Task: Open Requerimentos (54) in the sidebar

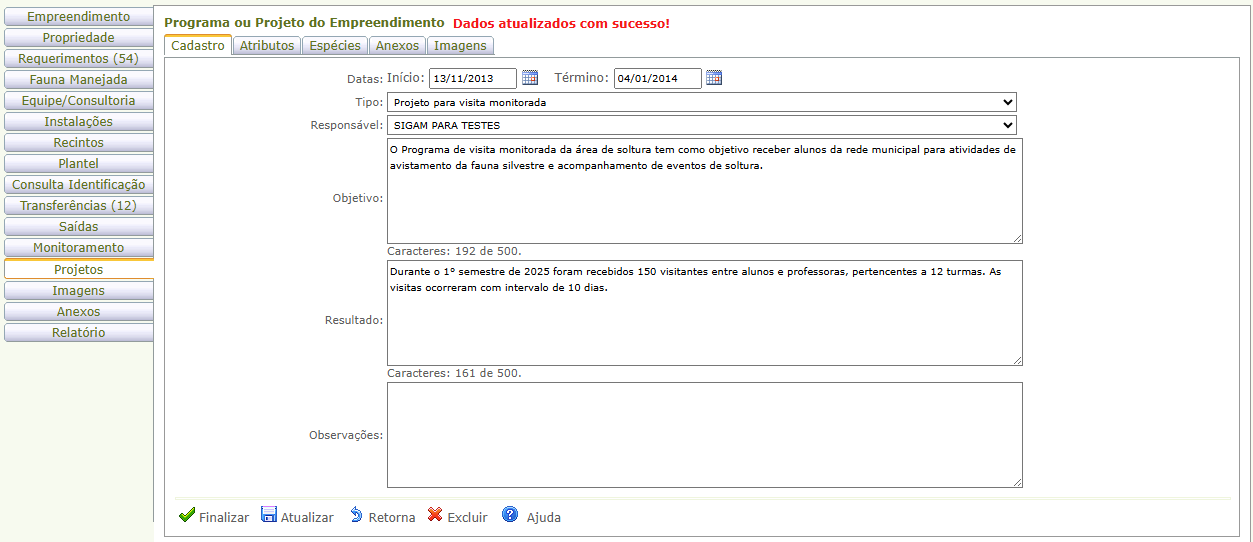Action: coord(78,59)
